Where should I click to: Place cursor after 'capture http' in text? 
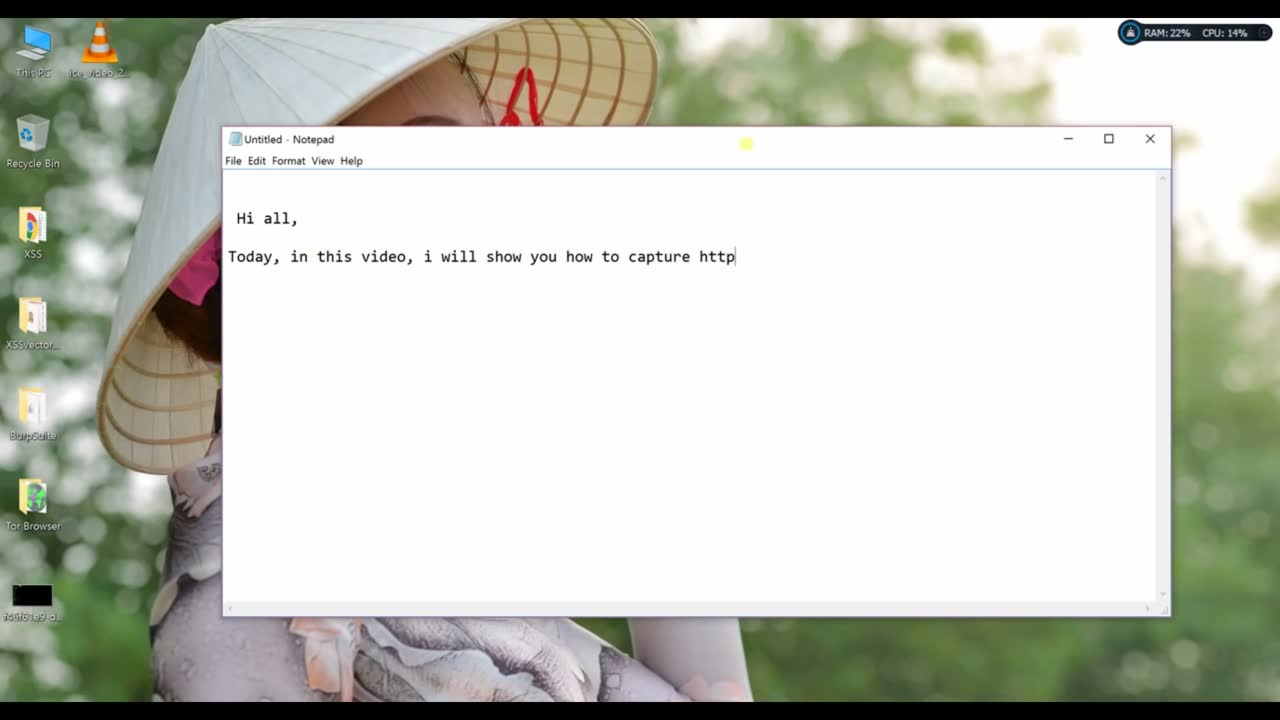(737, 257)
